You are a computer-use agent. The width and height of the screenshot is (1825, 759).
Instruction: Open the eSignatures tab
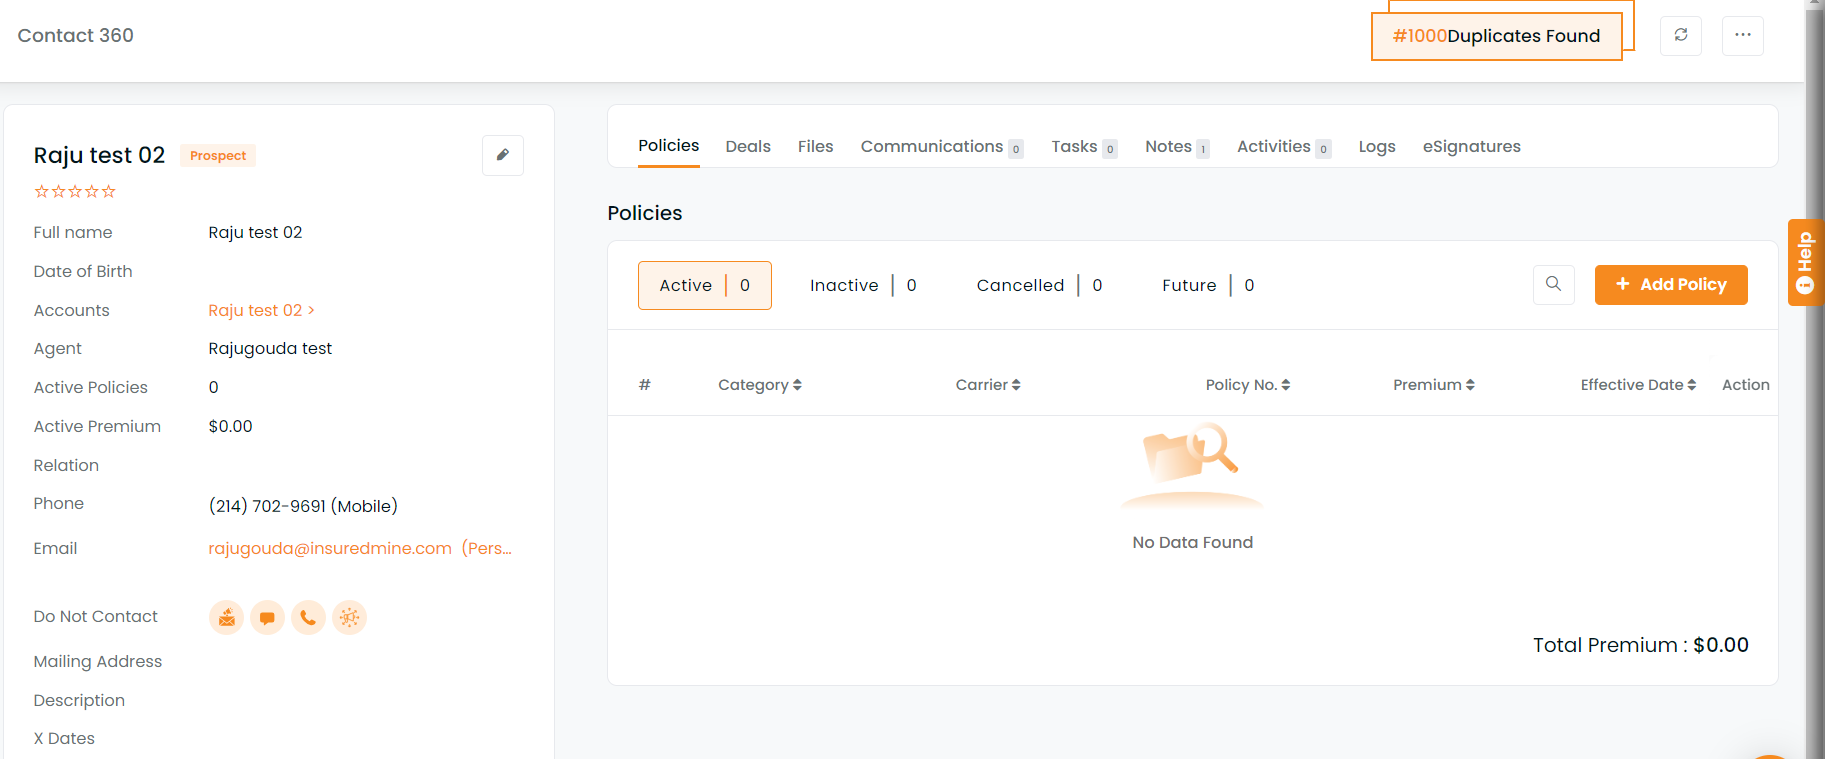(1471, 147)
